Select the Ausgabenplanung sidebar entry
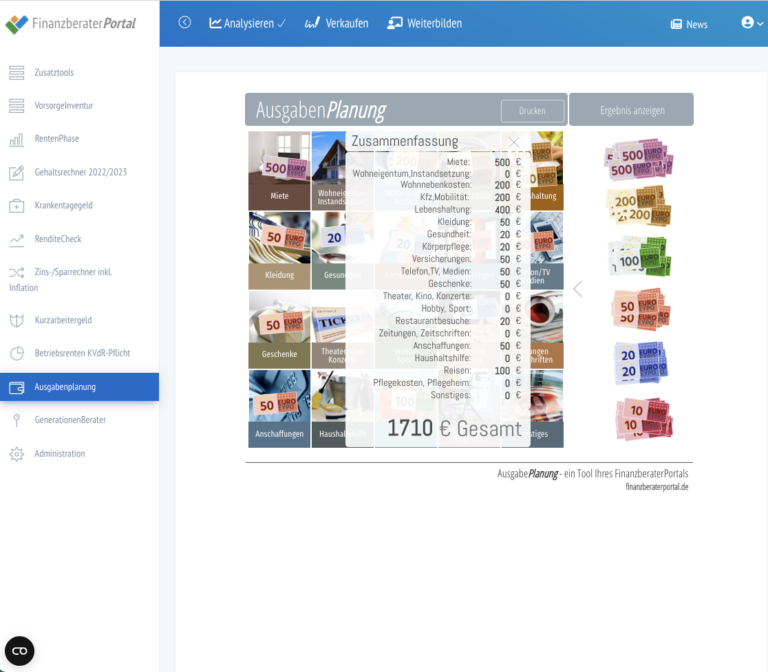 click(79, 387)
